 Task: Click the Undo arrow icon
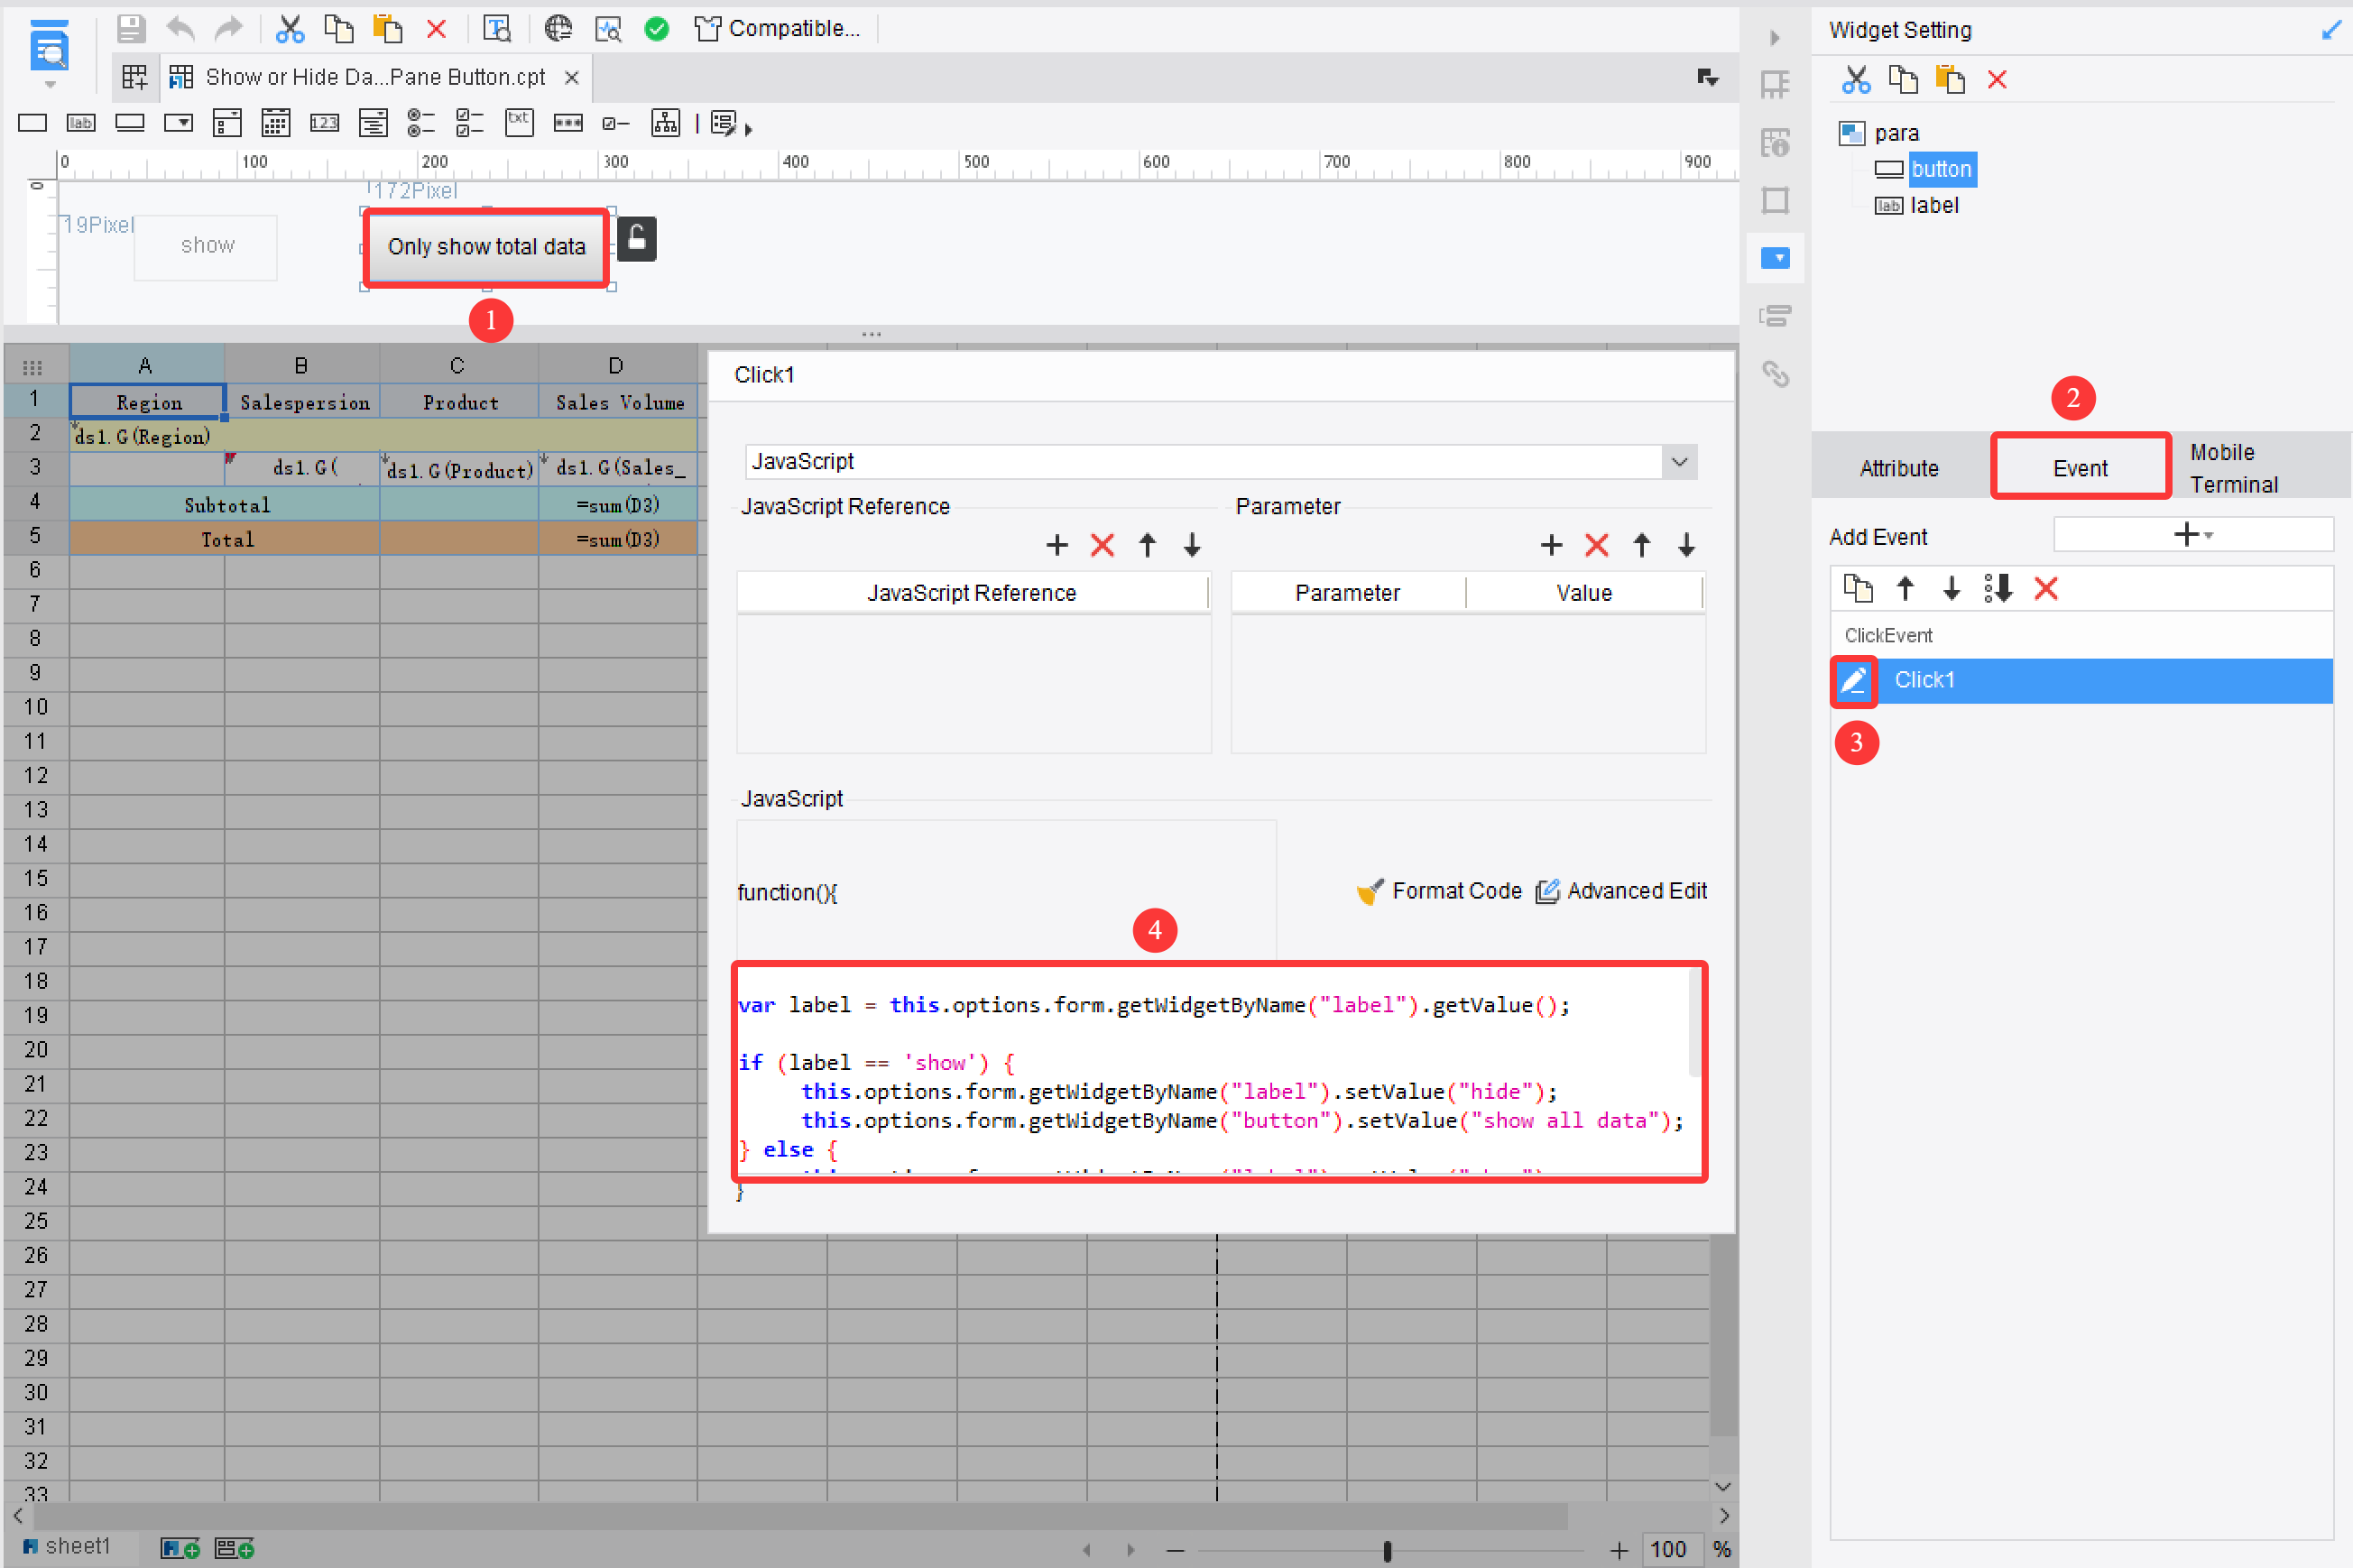point(180,29)
